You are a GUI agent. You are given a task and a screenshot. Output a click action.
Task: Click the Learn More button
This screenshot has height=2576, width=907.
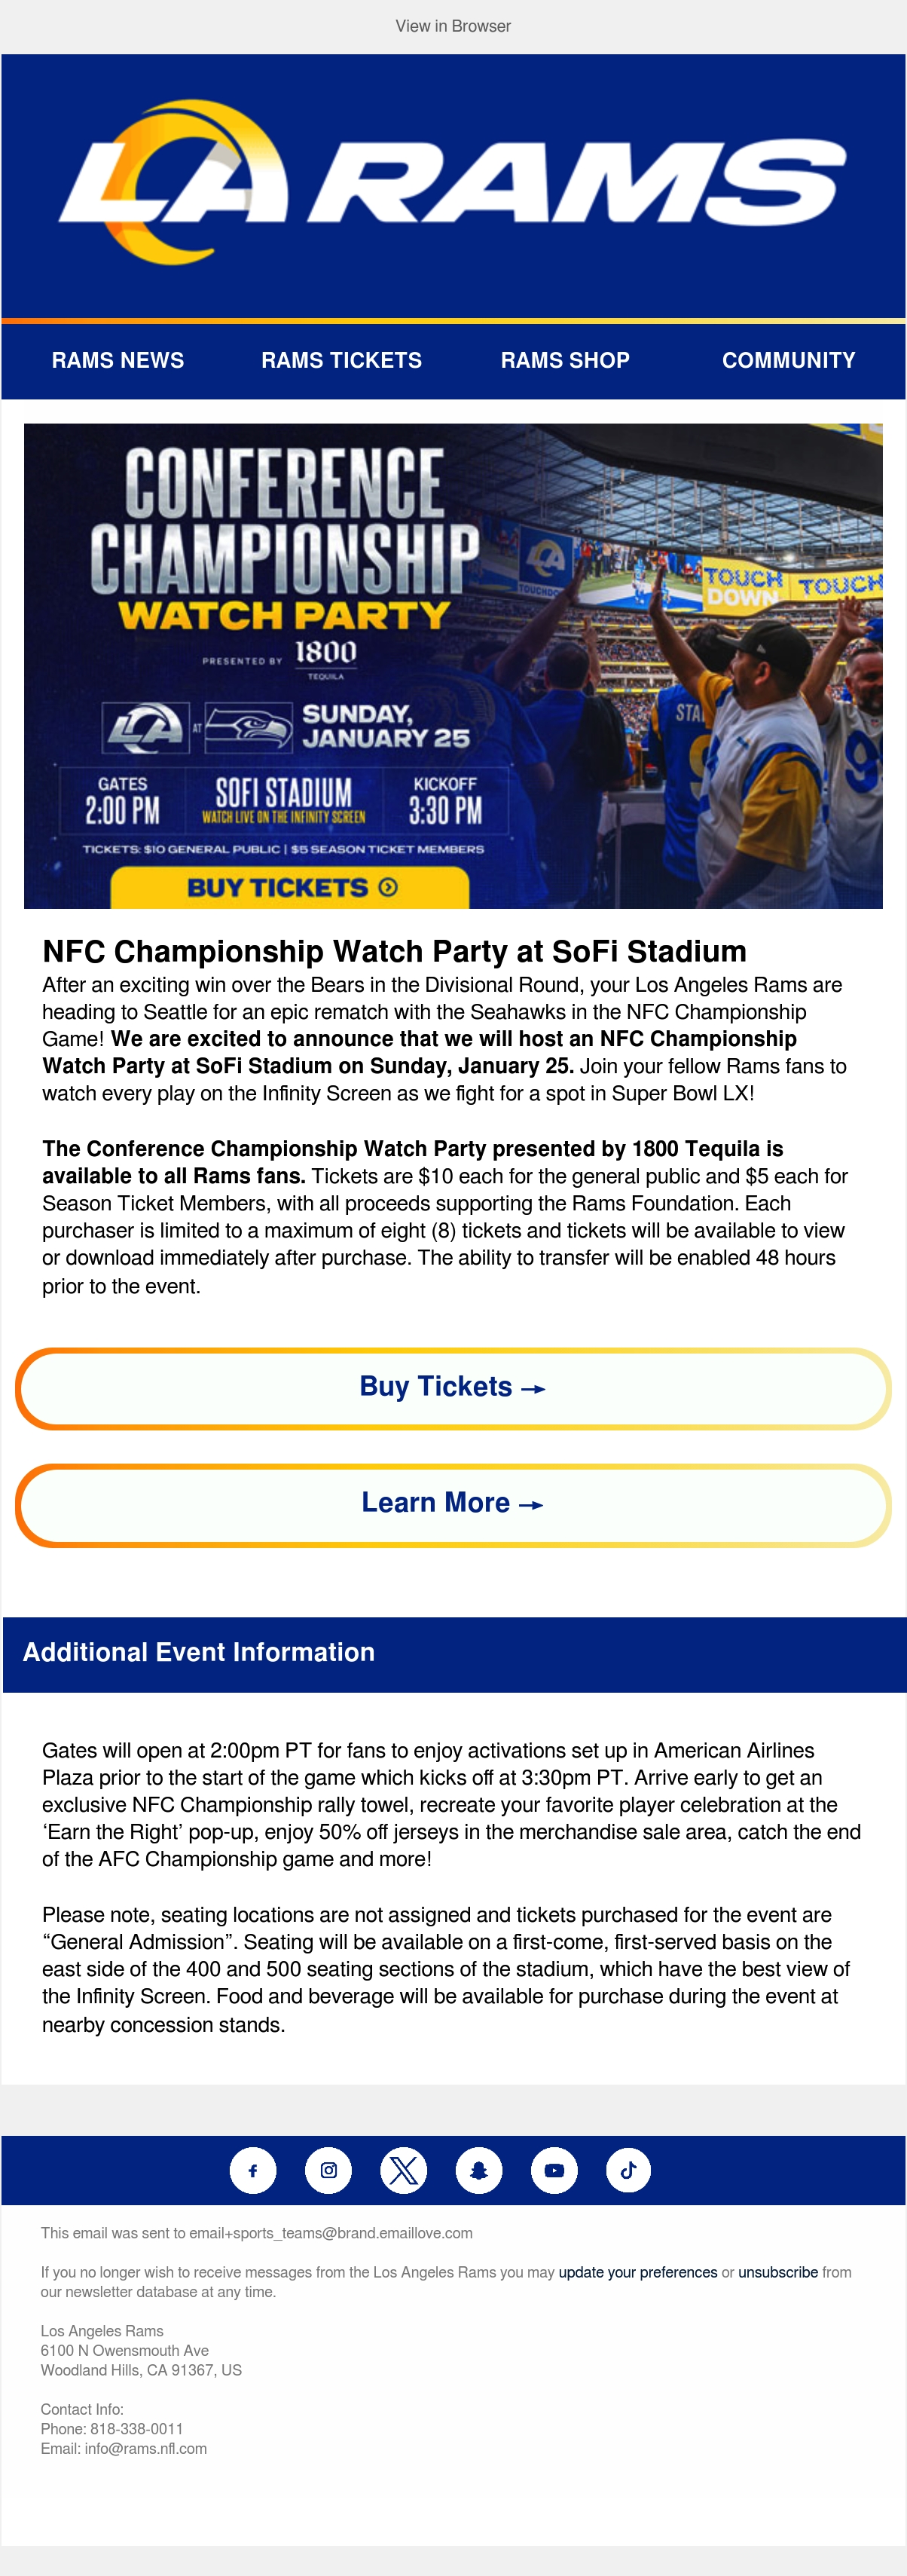pyautogui.click(x=453, y=1505)
